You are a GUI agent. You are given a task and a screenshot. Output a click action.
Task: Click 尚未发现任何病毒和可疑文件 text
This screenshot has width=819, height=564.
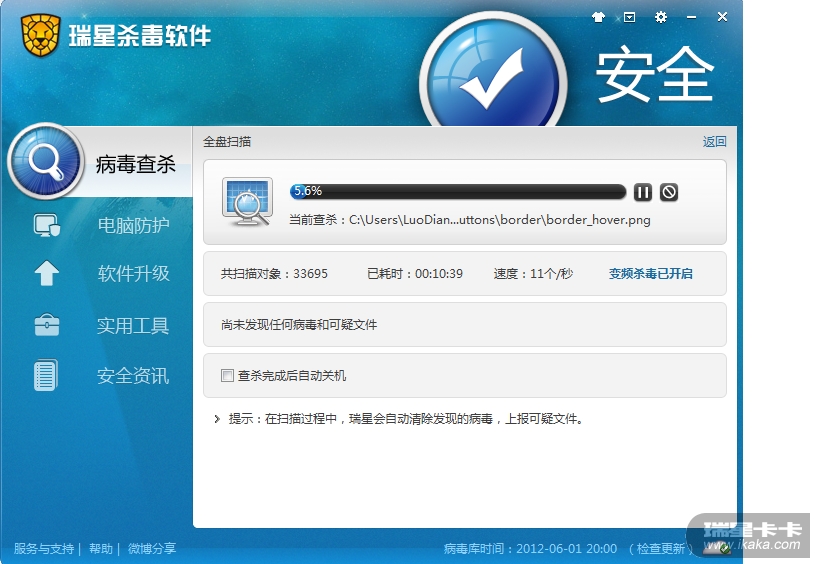point(299,325)
